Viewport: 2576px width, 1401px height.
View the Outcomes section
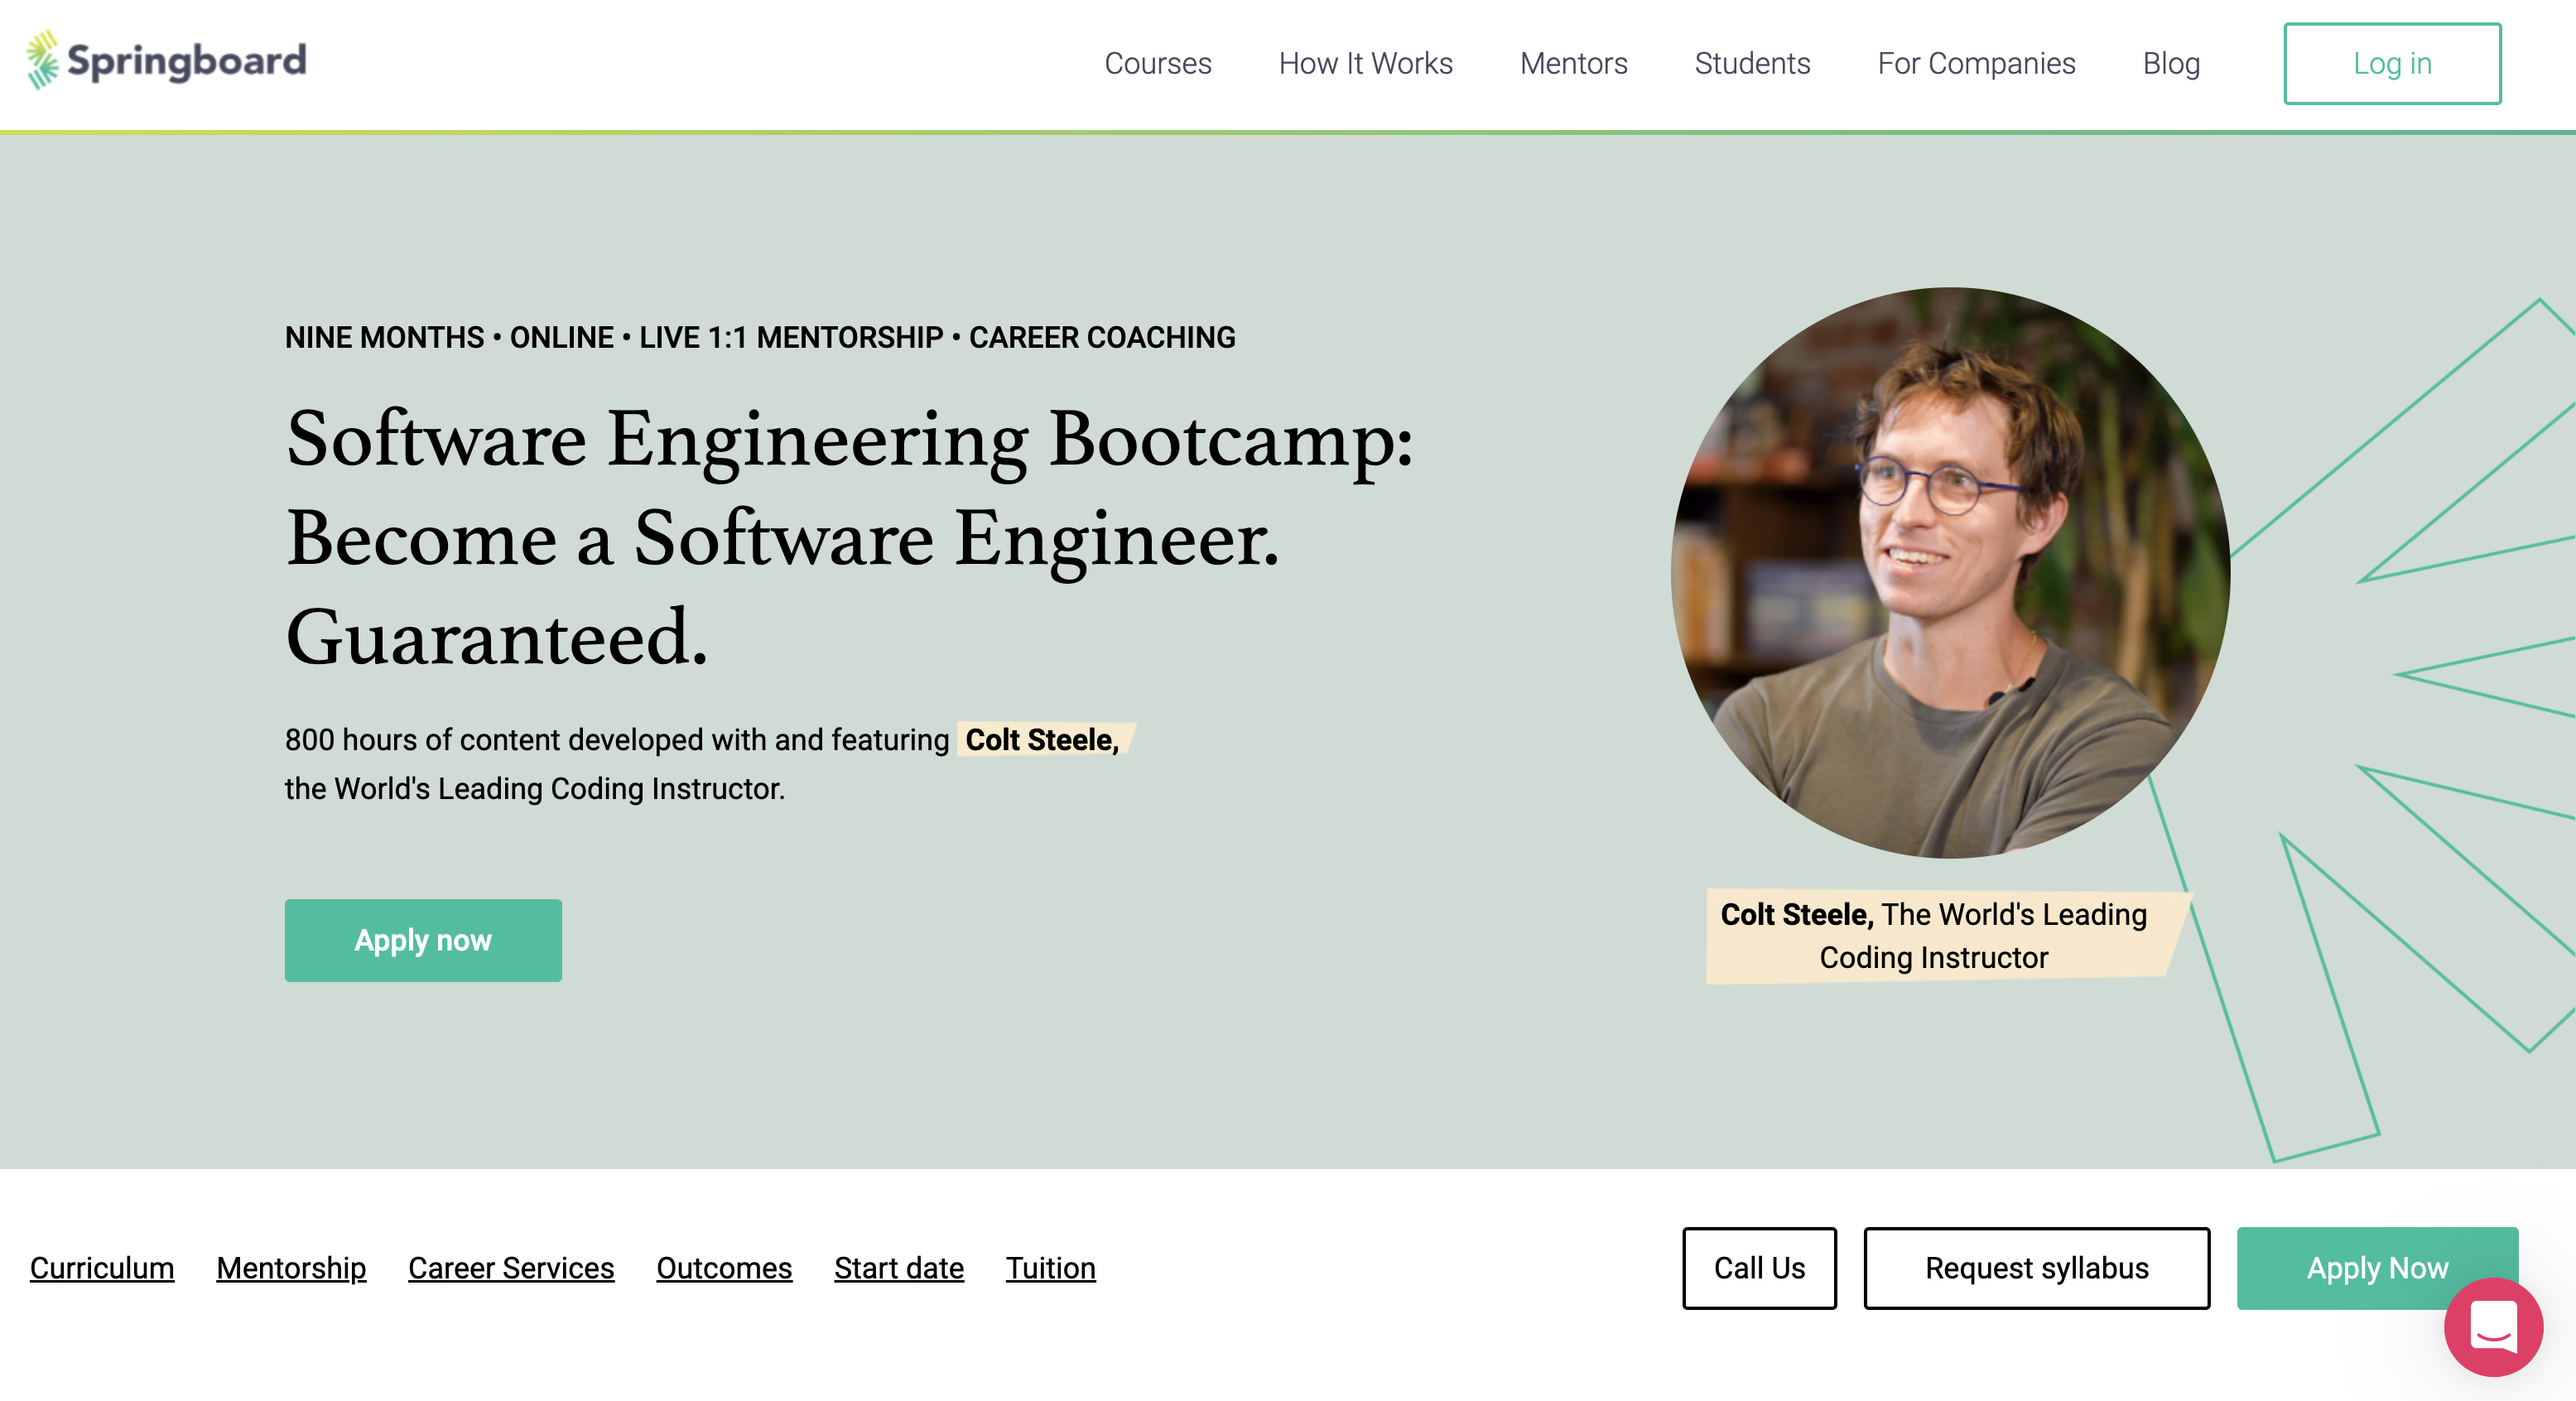coord(724,1268)
